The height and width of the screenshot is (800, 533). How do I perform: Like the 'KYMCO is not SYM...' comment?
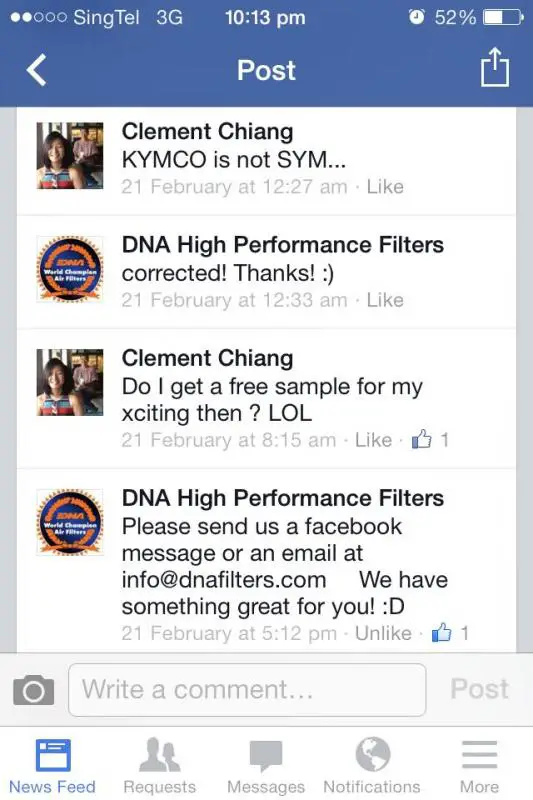tap(385, 187)
